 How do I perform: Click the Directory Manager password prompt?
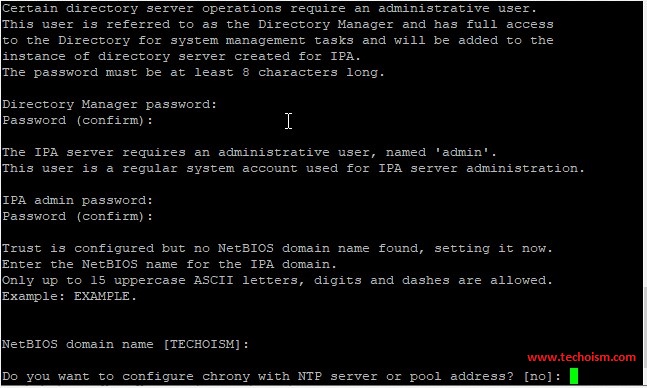(109, 104)
